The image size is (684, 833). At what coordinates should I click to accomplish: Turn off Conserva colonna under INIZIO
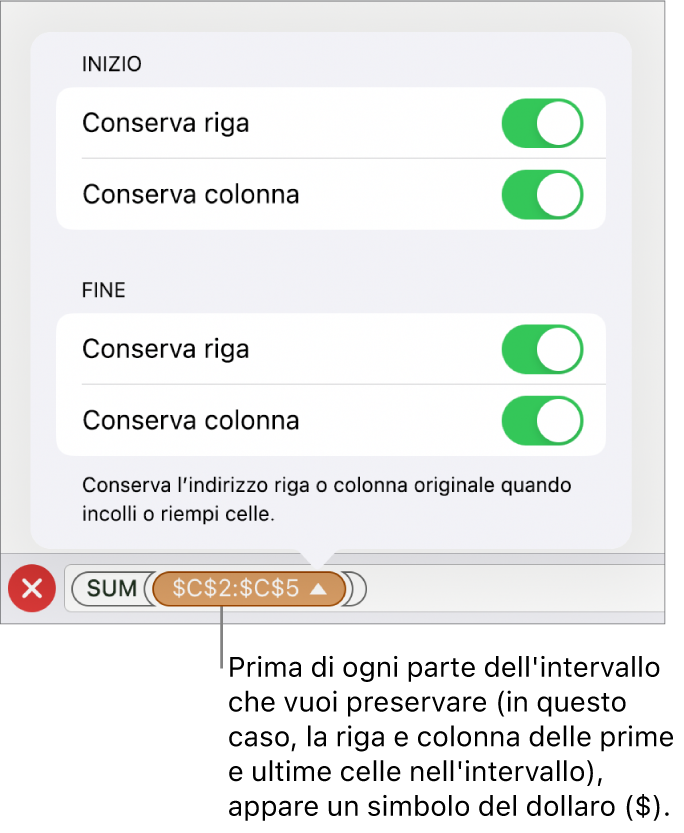[541, 194]
